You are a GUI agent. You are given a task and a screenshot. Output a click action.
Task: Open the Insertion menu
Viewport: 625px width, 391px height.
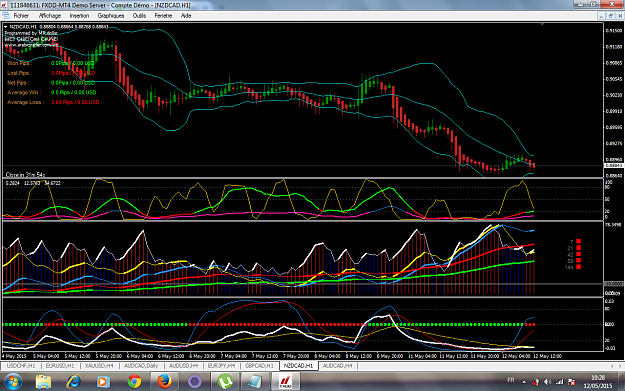[79, 16]
